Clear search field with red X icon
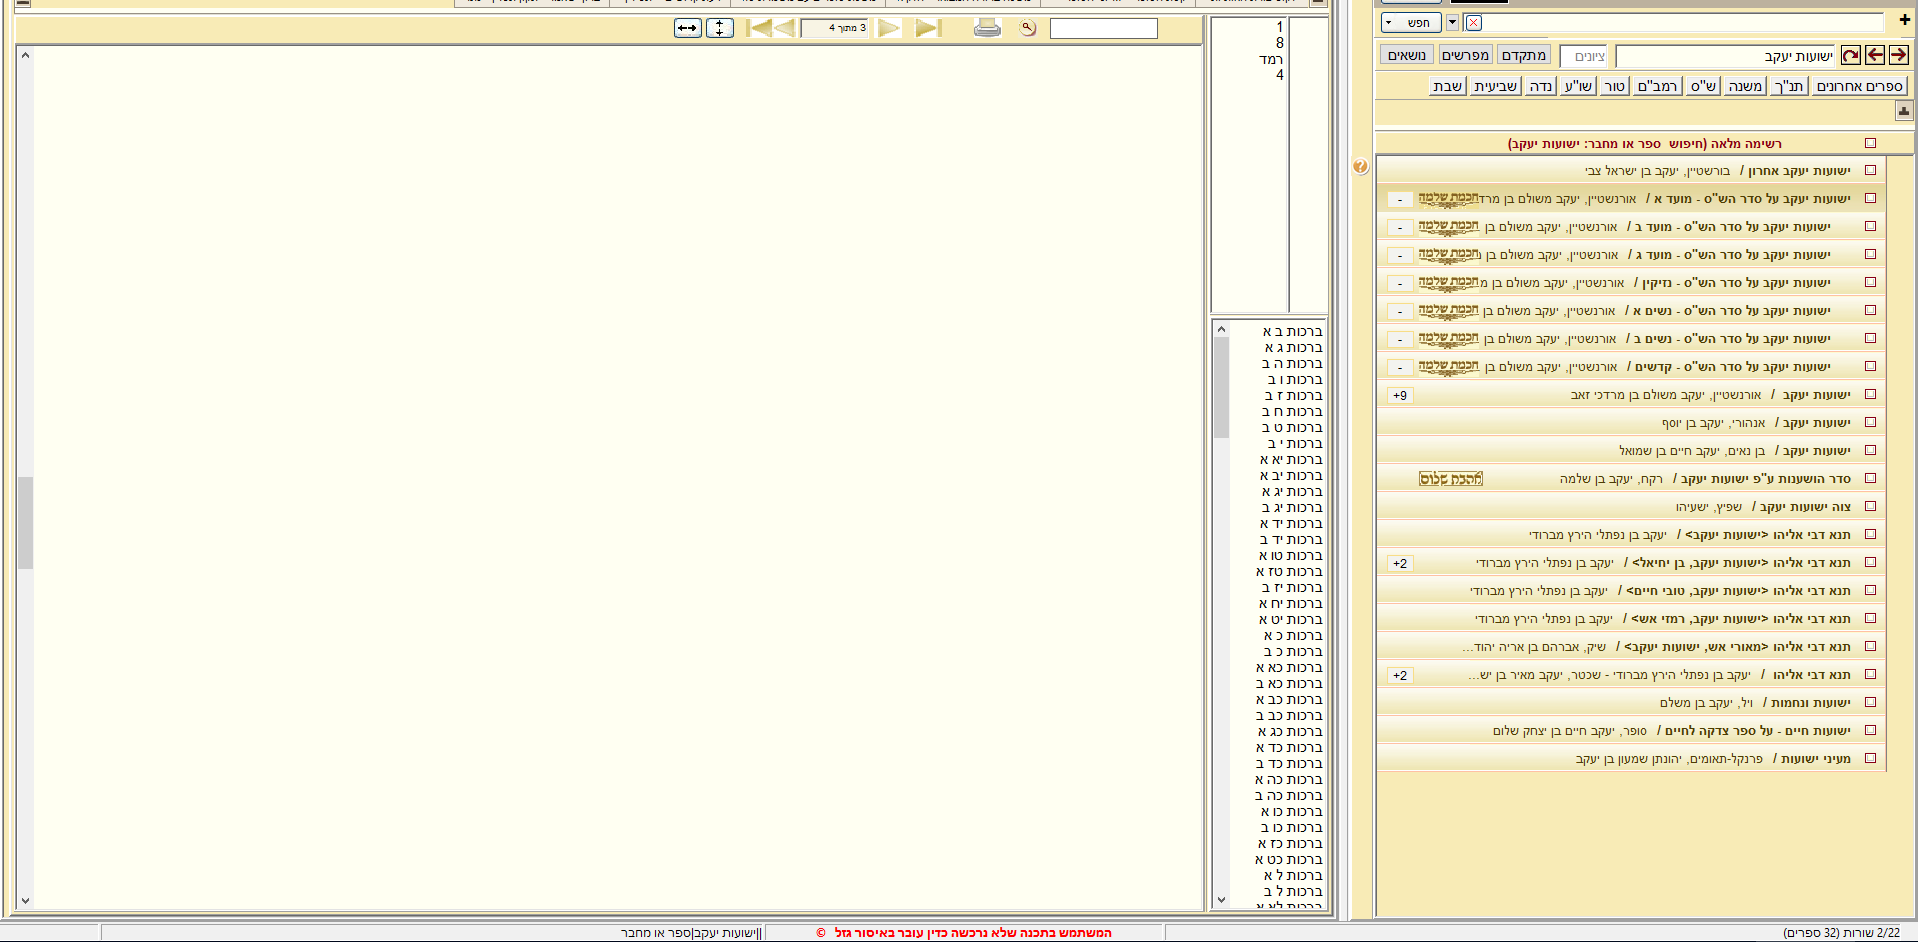The image size is (1918, 942). (x=1474, y=22)
